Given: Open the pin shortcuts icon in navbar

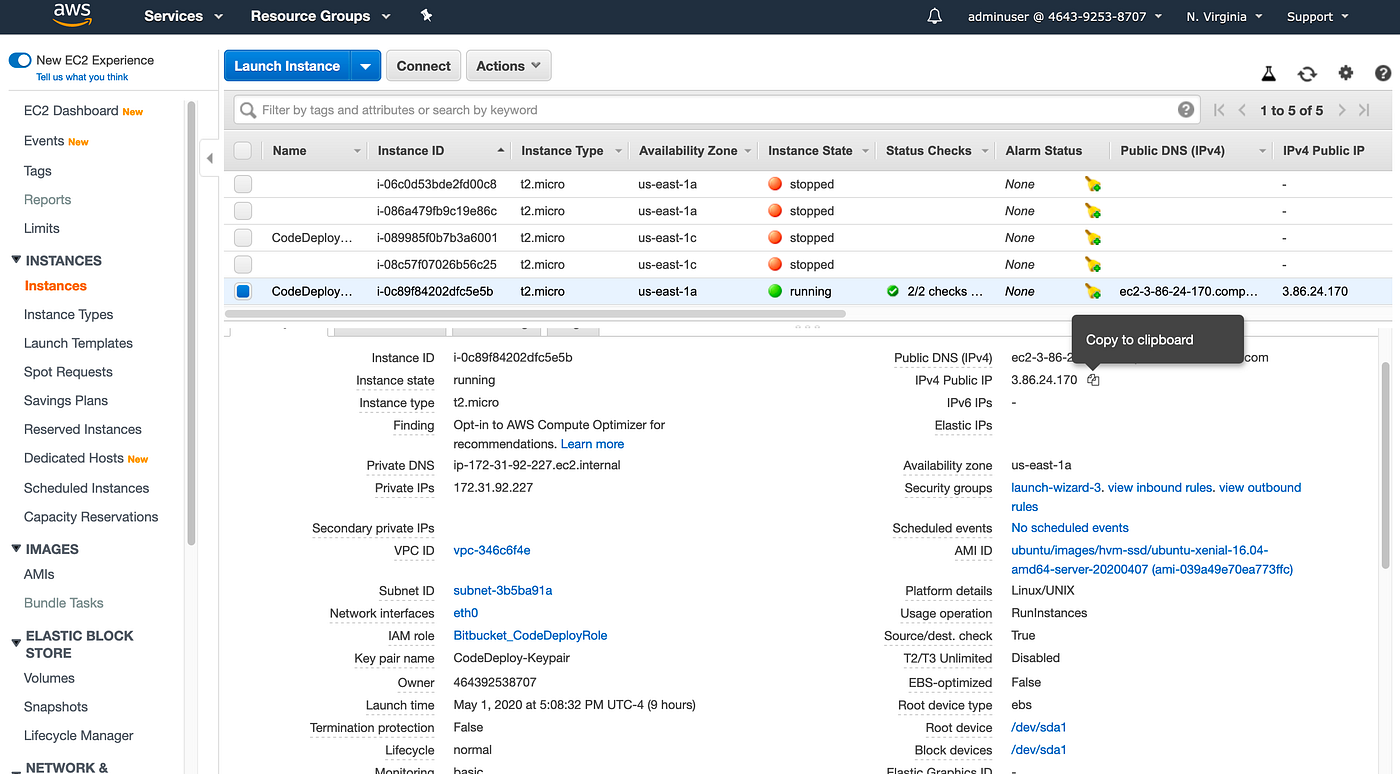Looking at the screenshot, I should [427, 16].
